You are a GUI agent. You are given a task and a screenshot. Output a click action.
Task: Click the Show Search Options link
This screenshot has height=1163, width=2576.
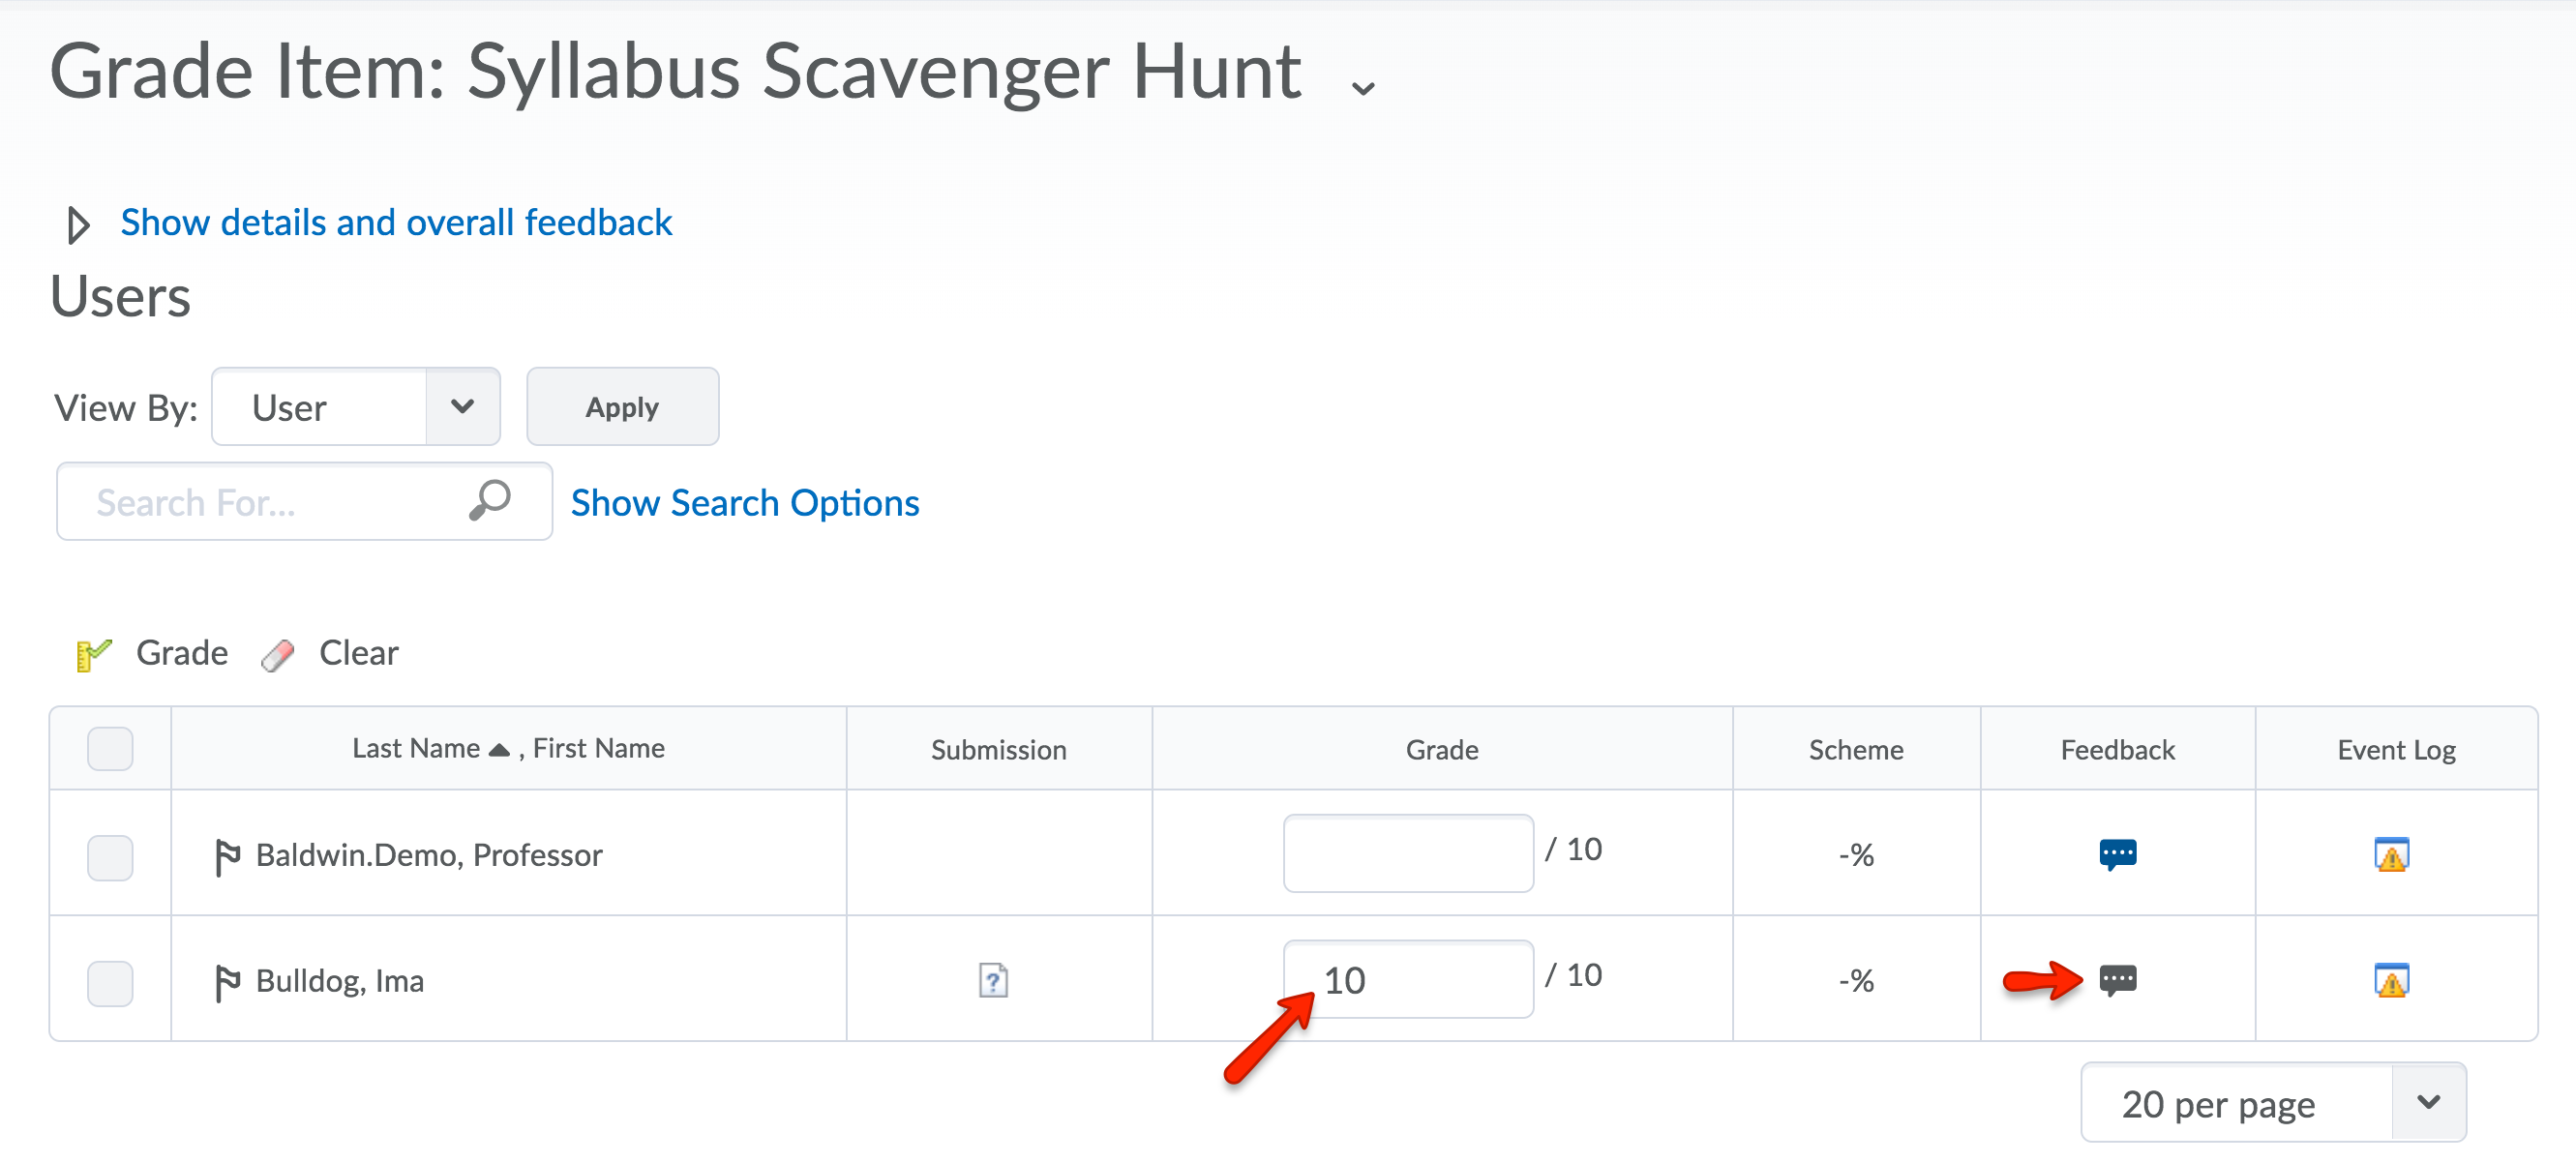tap(744, 502)
